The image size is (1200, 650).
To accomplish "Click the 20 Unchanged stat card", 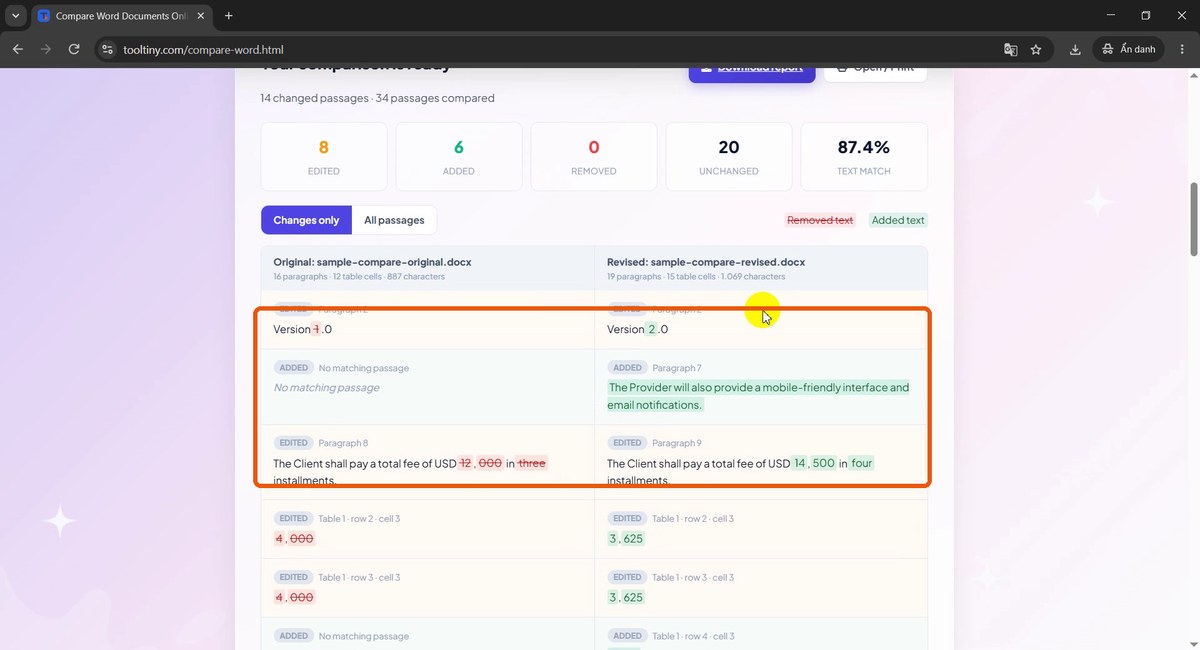I will pos(729,156).
